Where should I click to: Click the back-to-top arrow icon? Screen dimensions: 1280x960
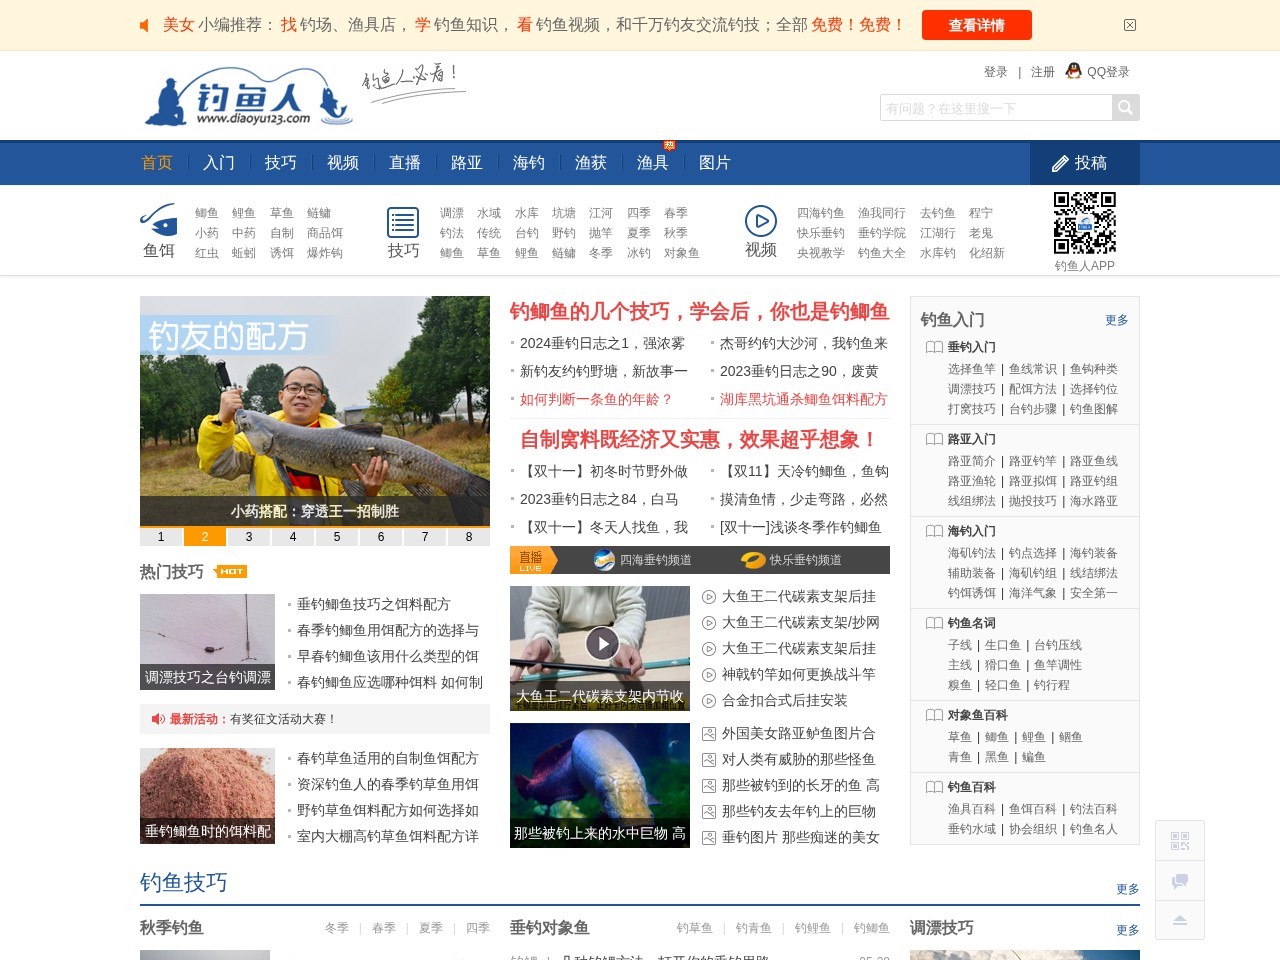(1180, 919)
